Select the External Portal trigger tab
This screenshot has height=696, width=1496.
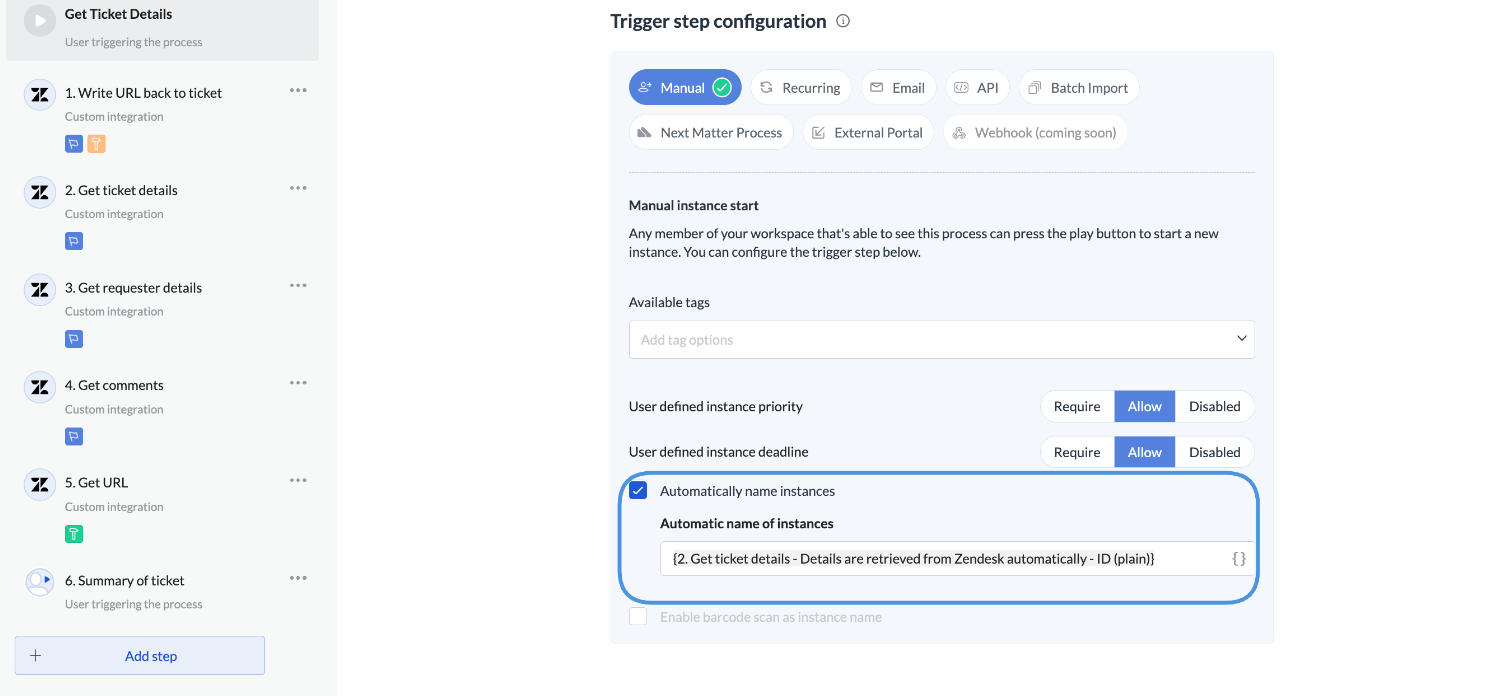pyautogui.click(x=867, y=133)
